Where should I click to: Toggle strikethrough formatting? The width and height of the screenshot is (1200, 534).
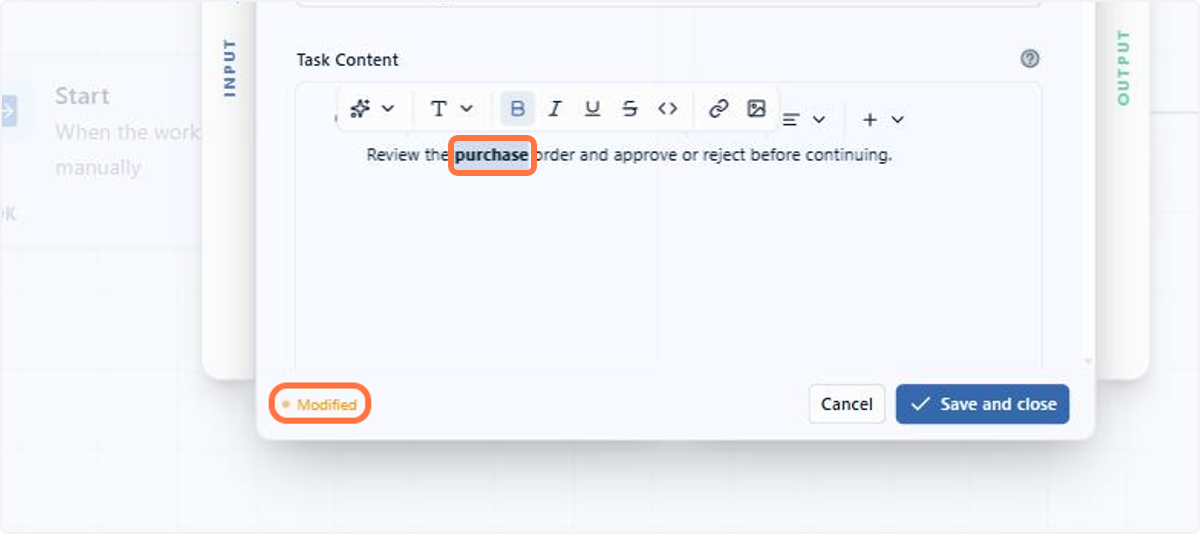click(629, 108)
